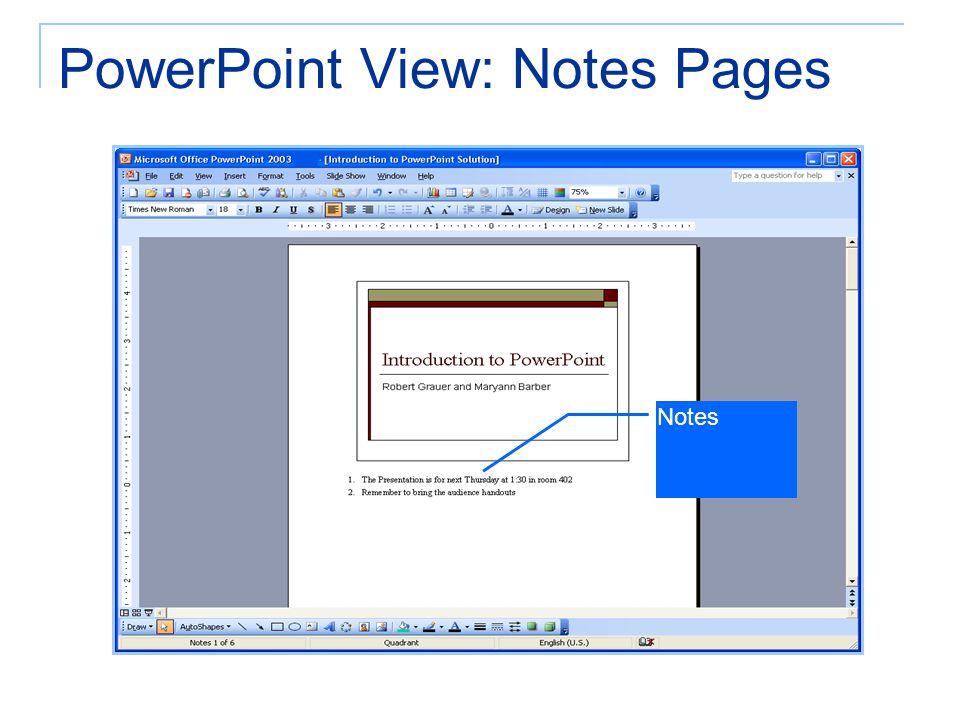Click the Show/Hide Grid icon
960x720 pixels.
[x=542, y=192]
